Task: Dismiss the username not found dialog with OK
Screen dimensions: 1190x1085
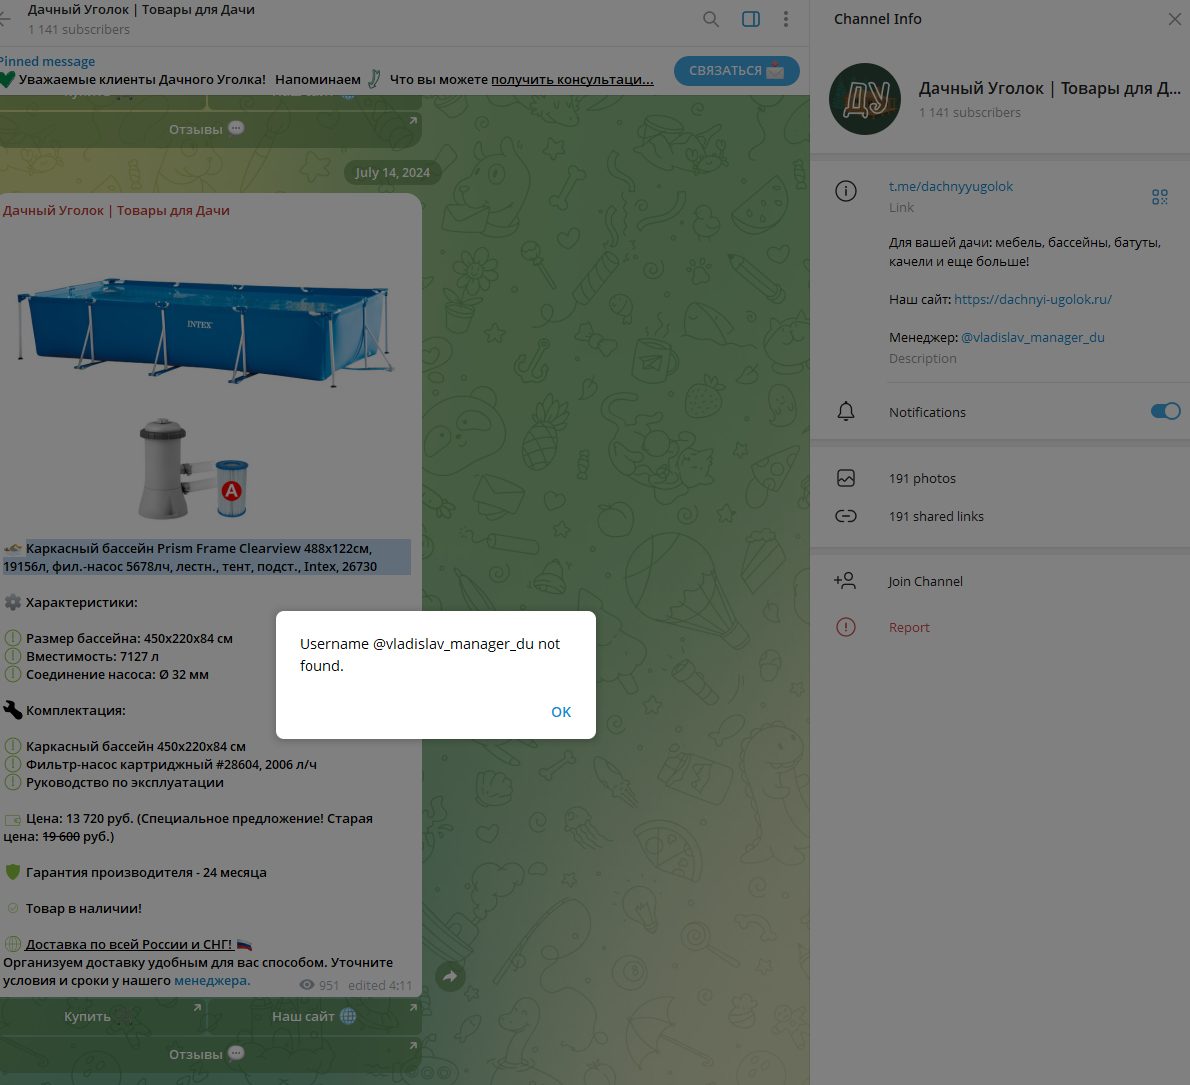Action: tap(561, 712)
